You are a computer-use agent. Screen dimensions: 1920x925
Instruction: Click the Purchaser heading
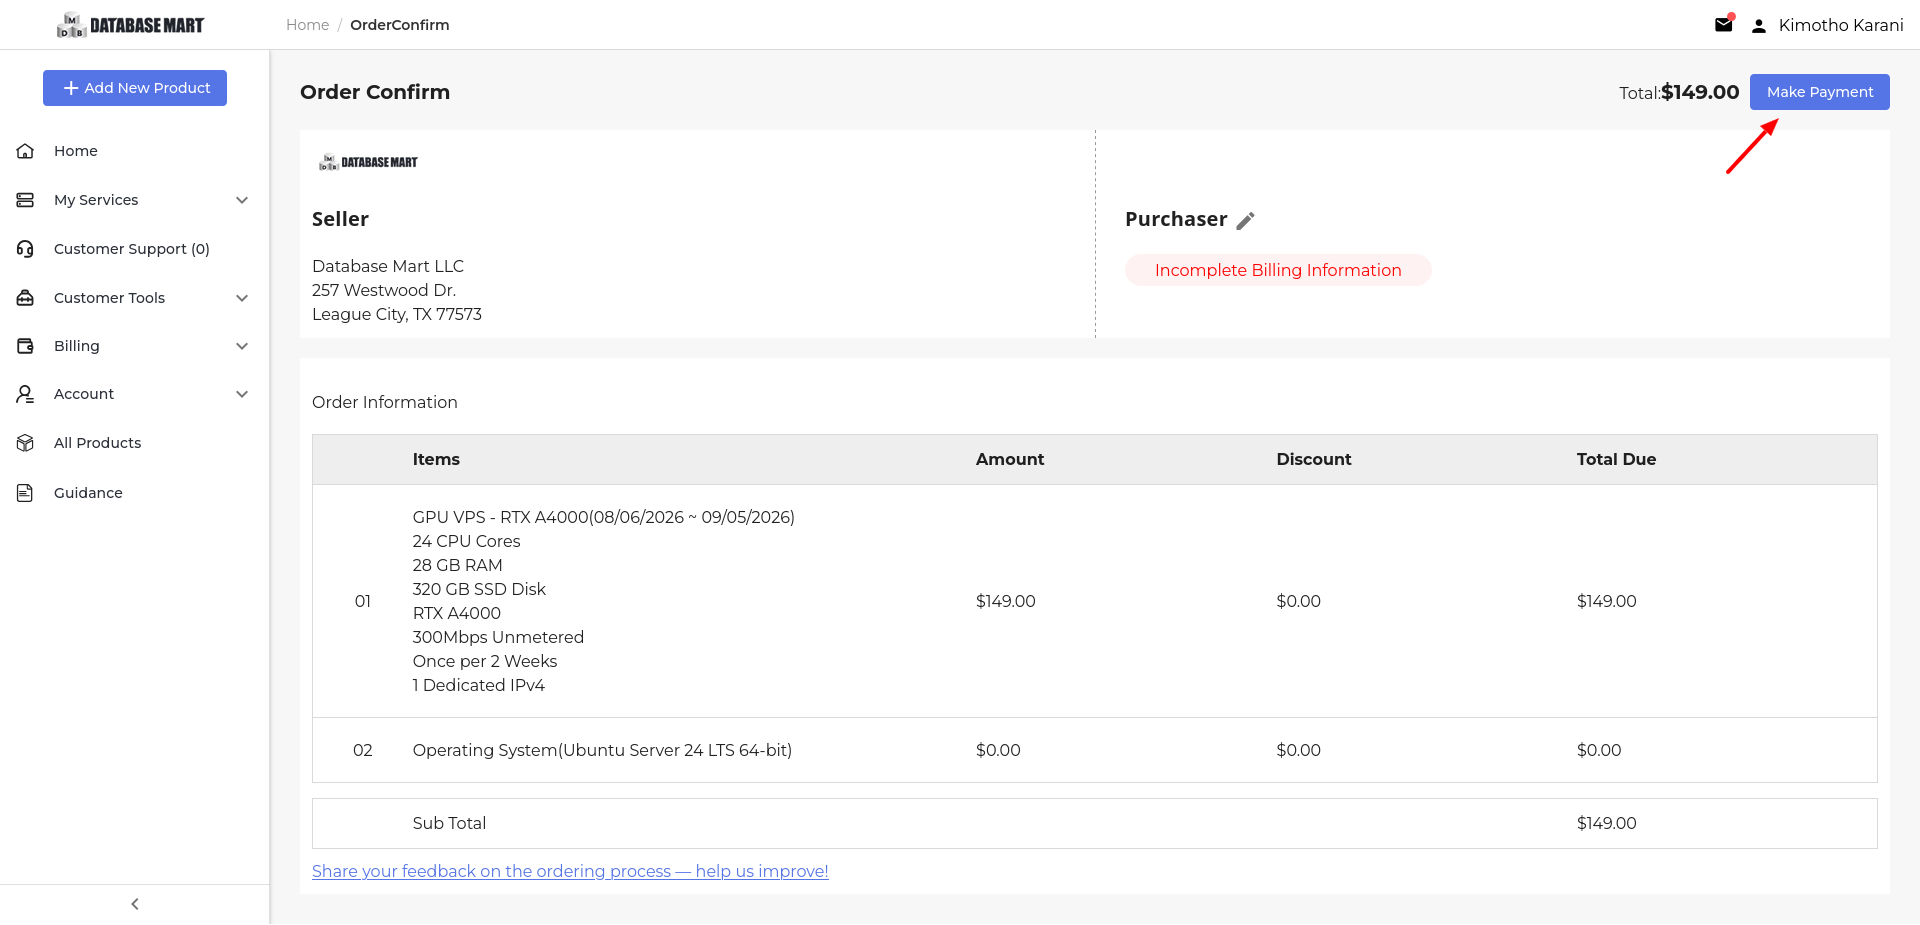tap(1176, 219)
